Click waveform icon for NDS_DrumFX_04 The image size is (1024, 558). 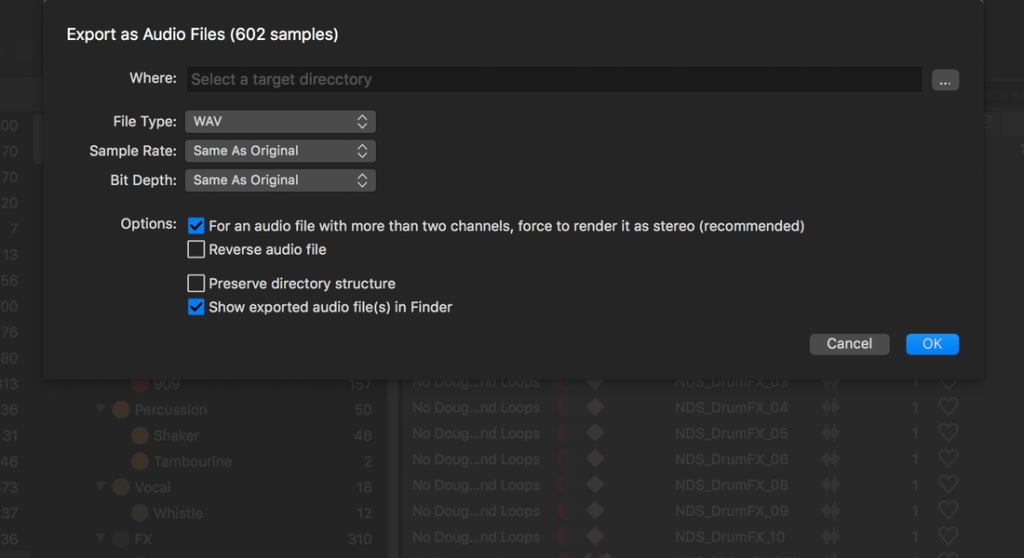[830, 408]
